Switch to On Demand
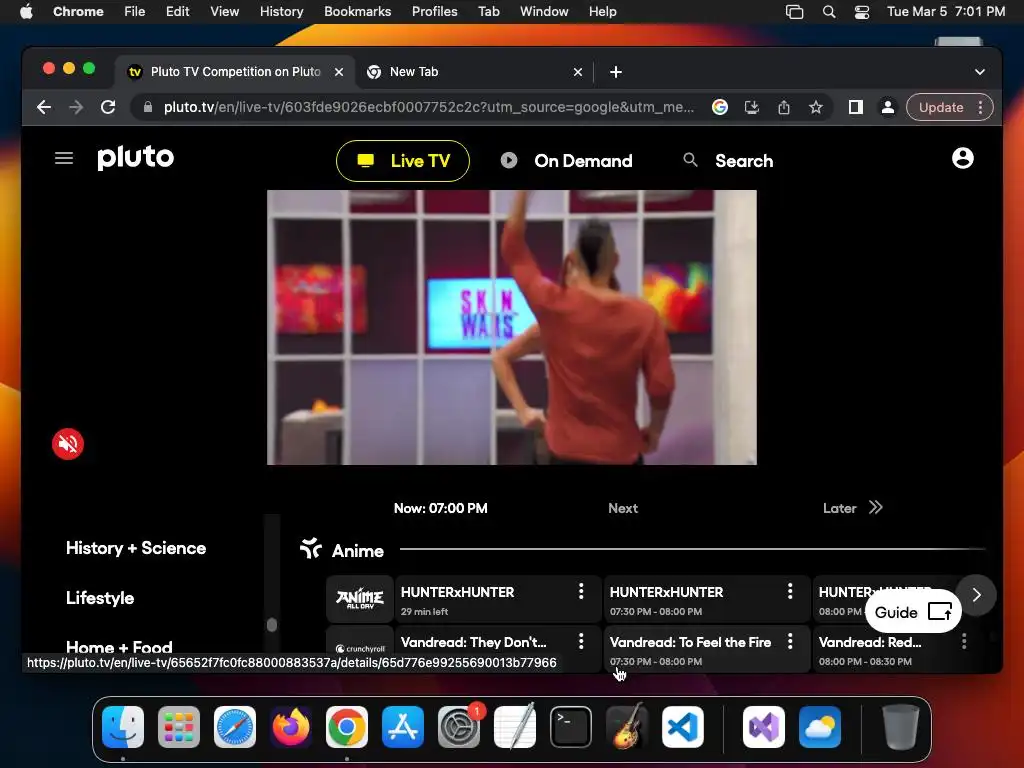This screenshot has width=1024, height=768. (567, 161)
